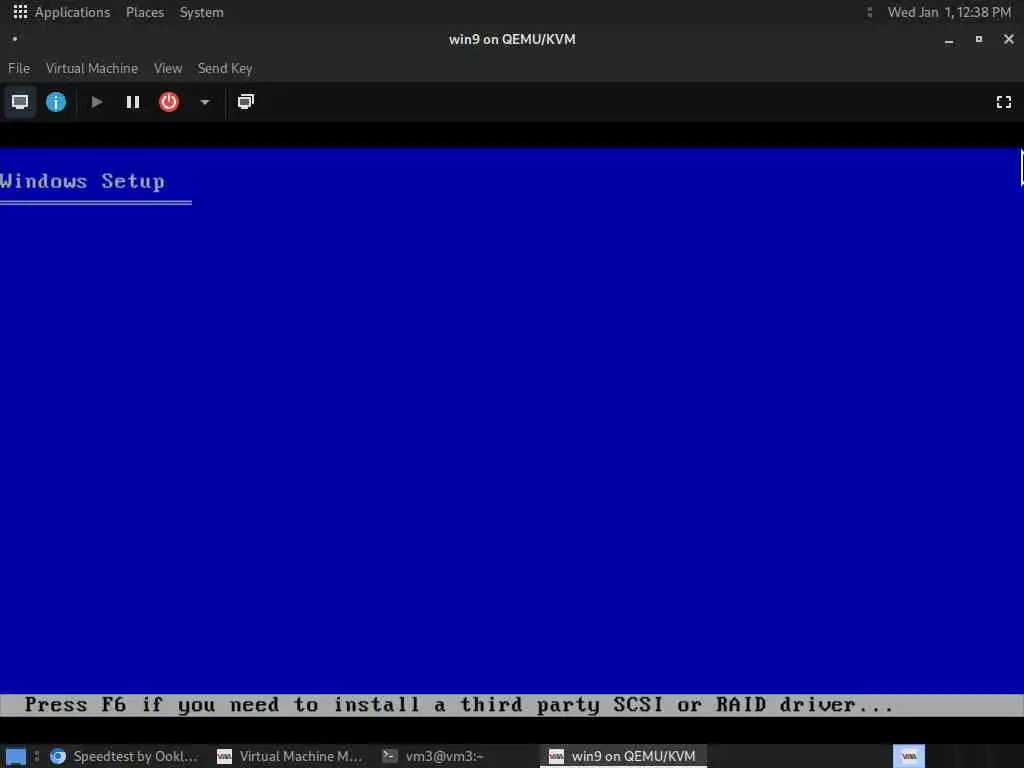Click the virt-manager tray icon at bottom right
1024x768 pixels.
909,756
